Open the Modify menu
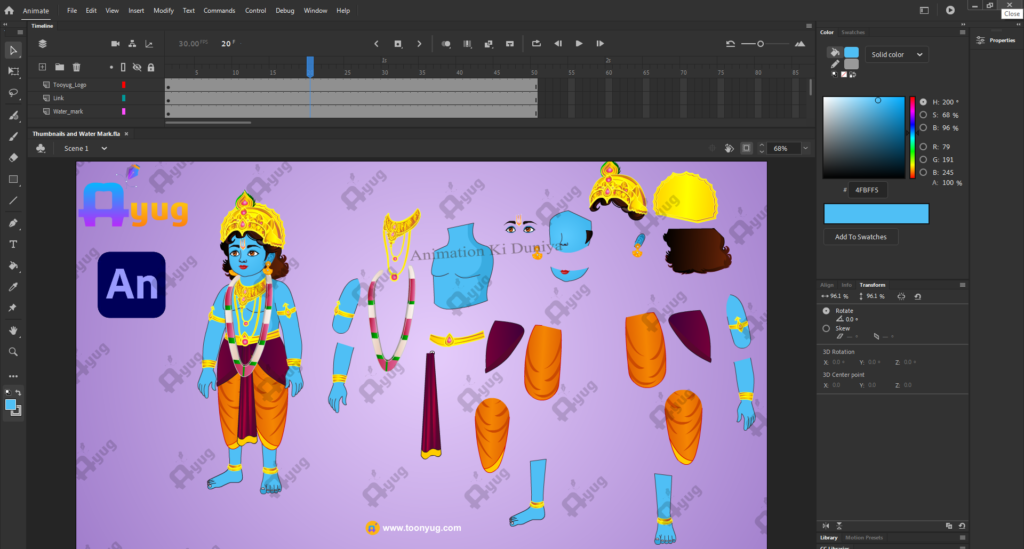The height and width of the screenshot is (549, 1024). pos(163,10)
